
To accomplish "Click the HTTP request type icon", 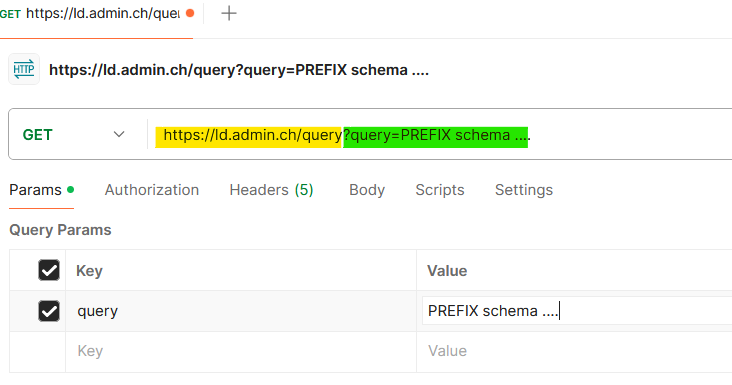I will 24,70.
